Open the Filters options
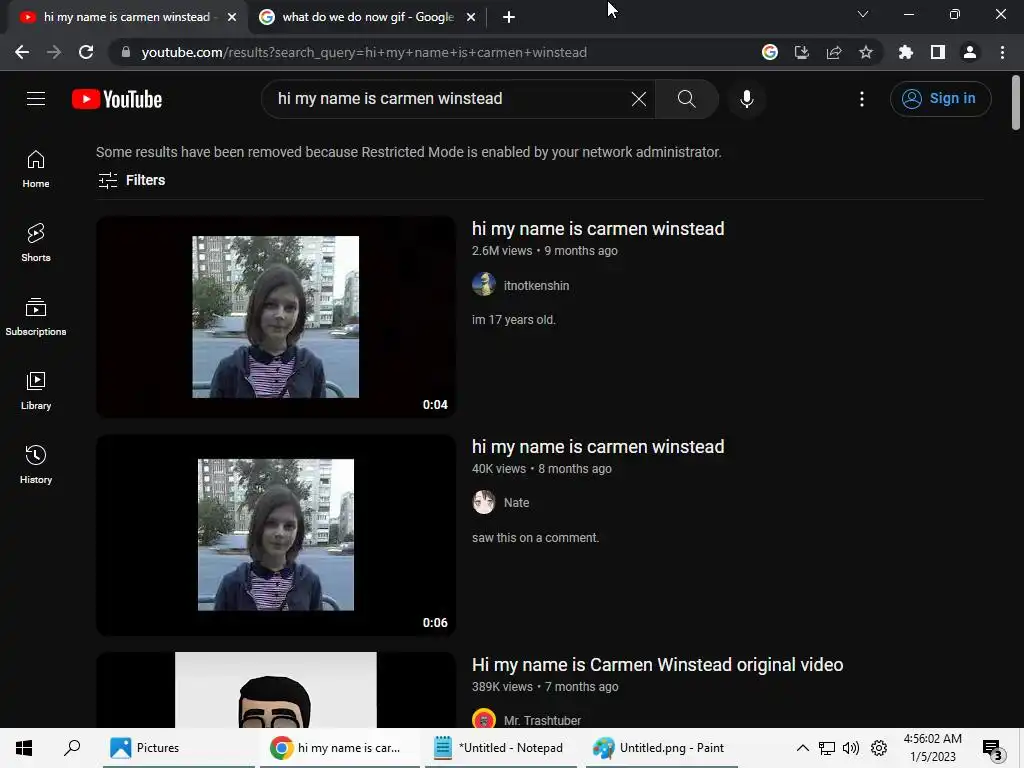The width and height of the screenshot is (1024, 768). click(131, 180)
